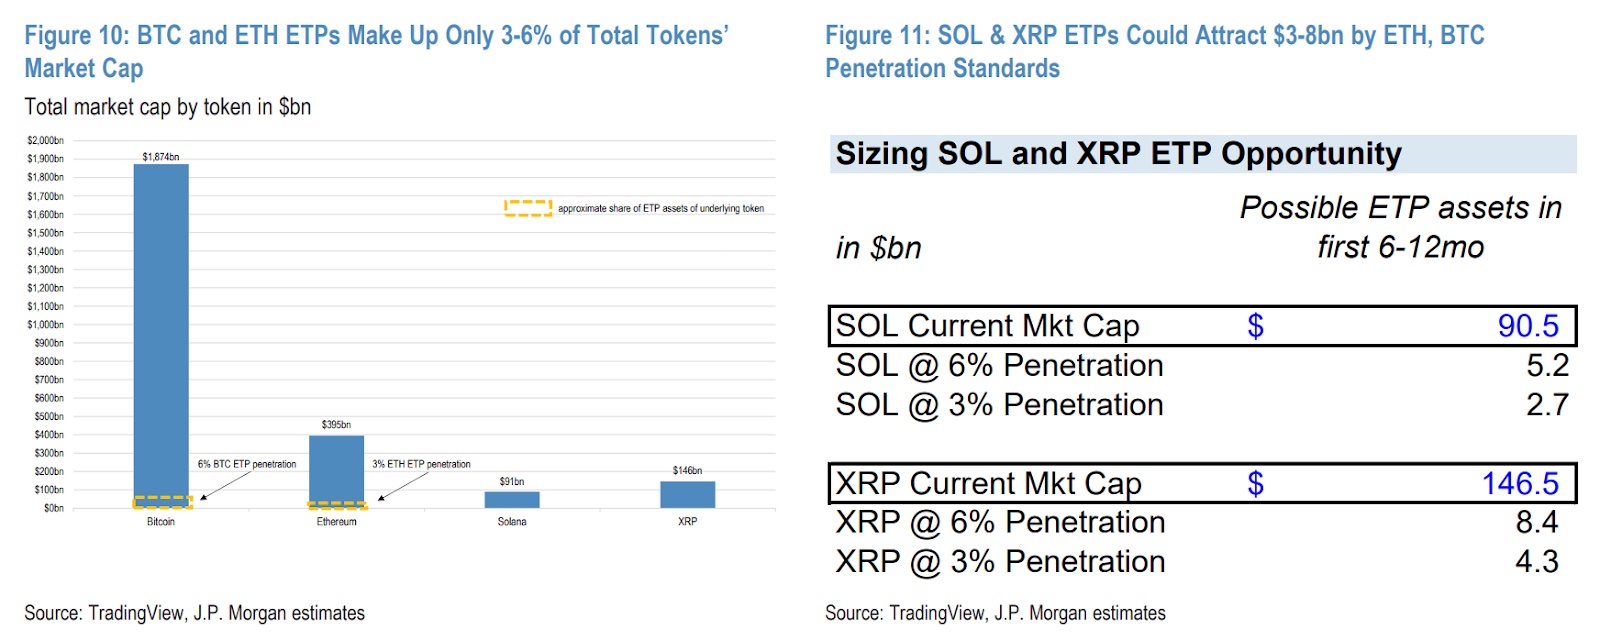Click the 'SOL @ 6% Penetration' row

tap(999, 366)
